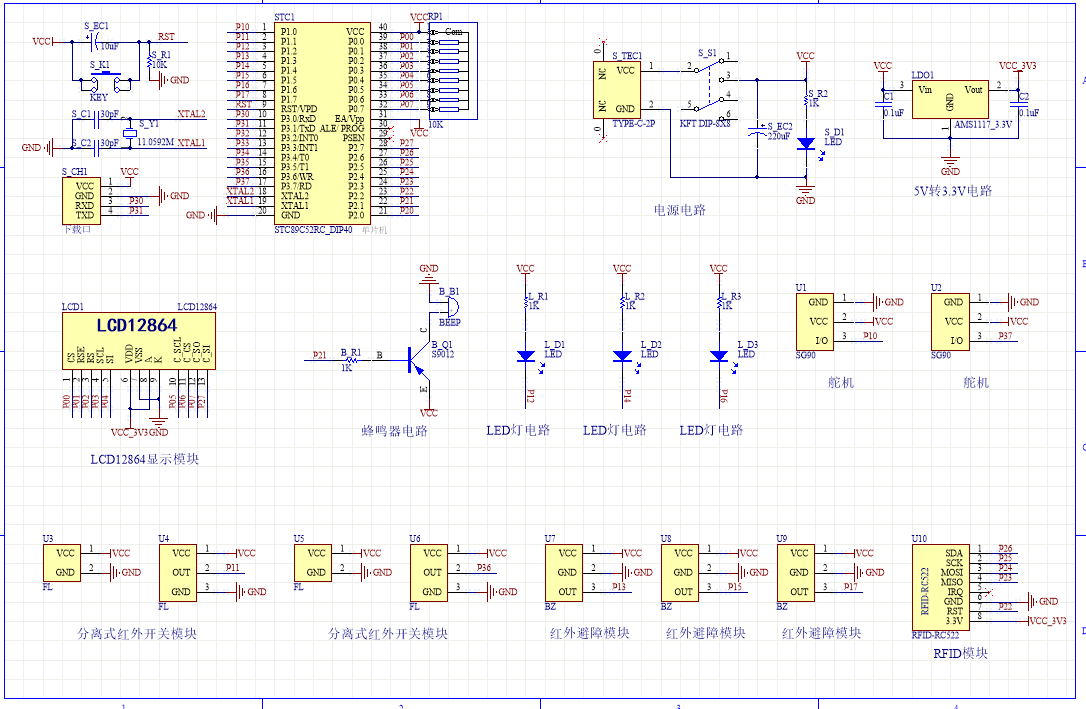
Task: Select the B_R1 1K base resistor
Action: (351, 356)
